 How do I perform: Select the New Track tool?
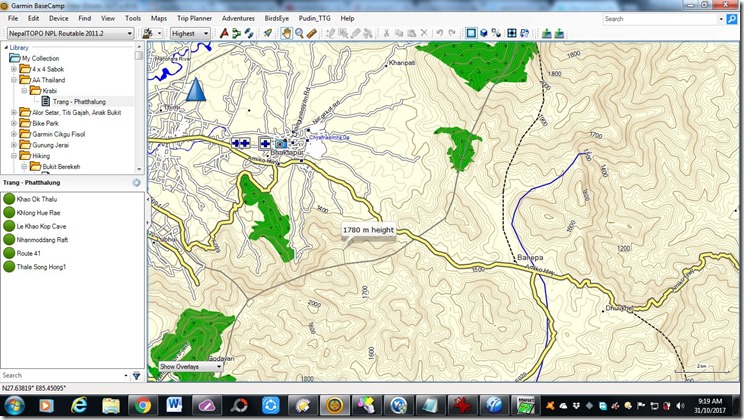click(249, 33)
